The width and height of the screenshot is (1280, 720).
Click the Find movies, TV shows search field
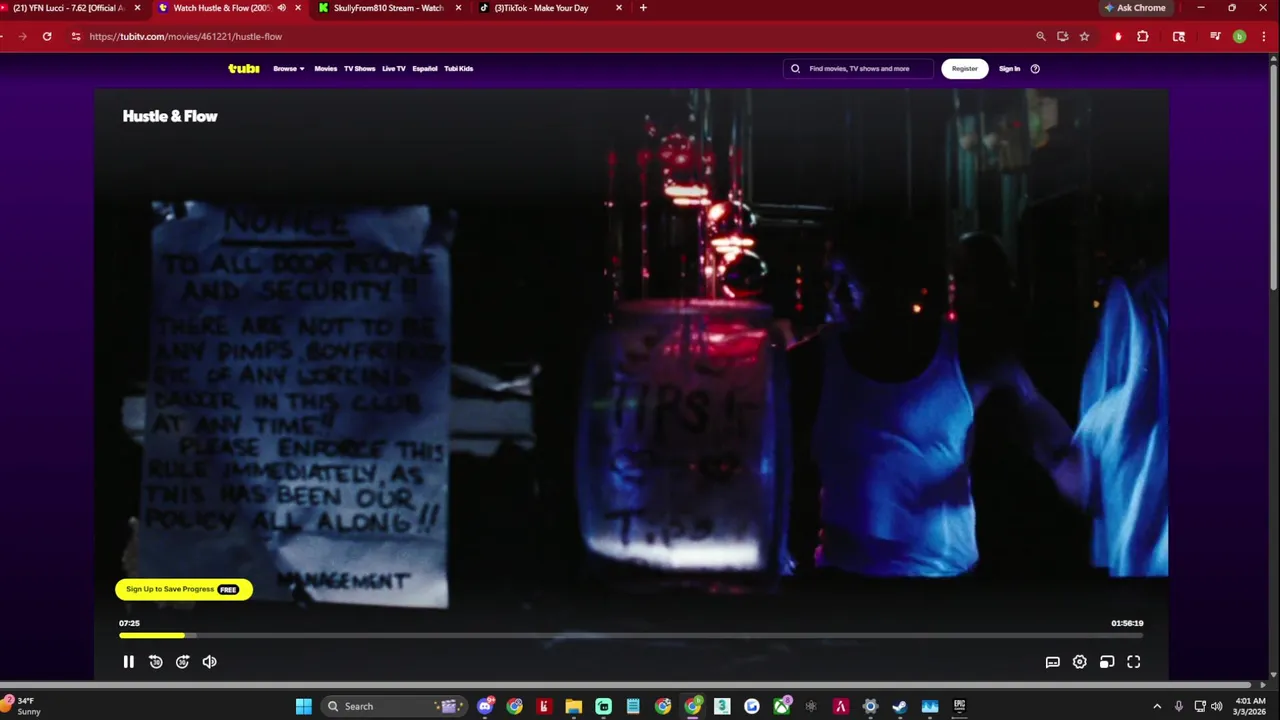858,69
